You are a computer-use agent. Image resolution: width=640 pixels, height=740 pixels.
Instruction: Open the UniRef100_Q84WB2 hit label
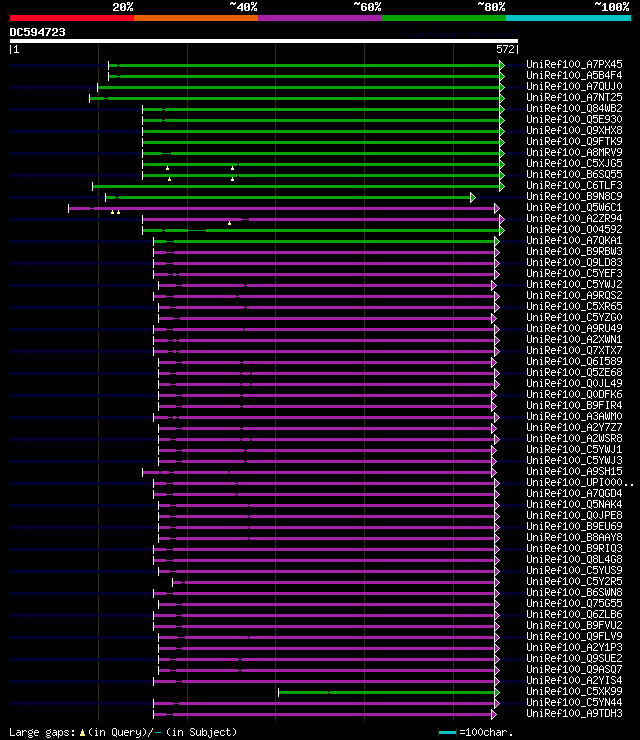click(x=574, y=108)
